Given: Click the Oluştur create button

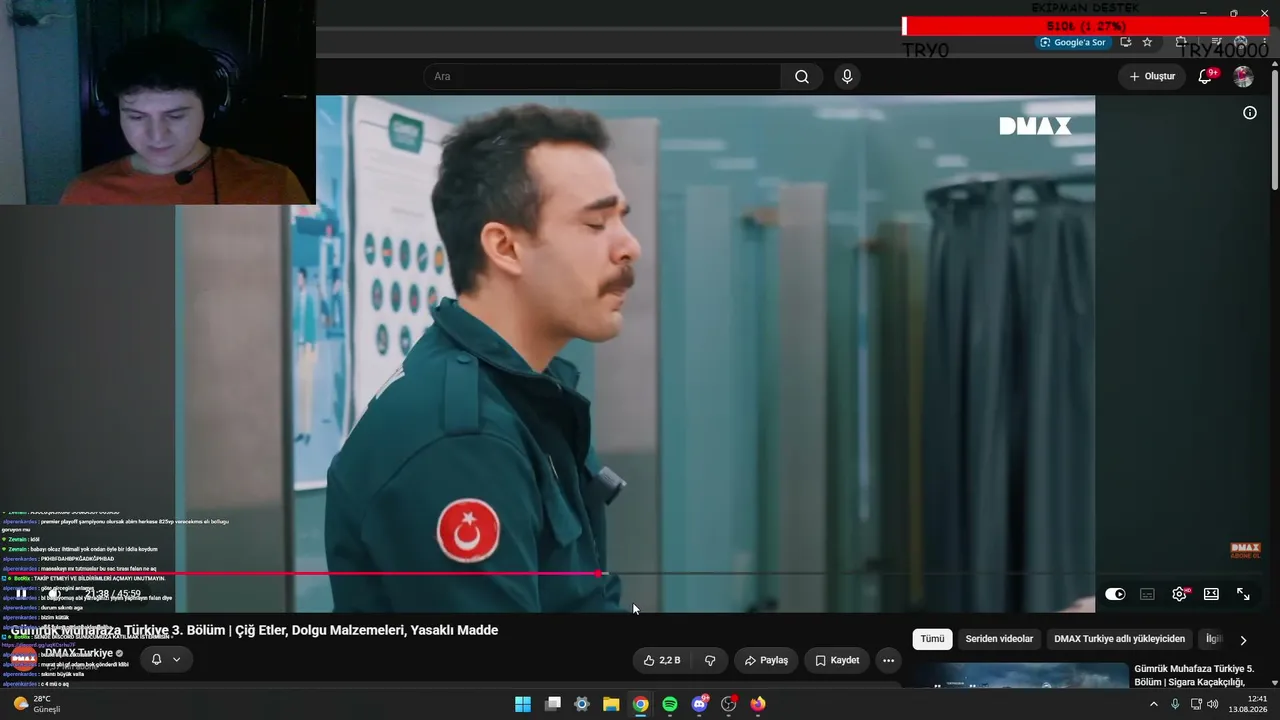Looking at the screenshot, I should (1152, 77).
